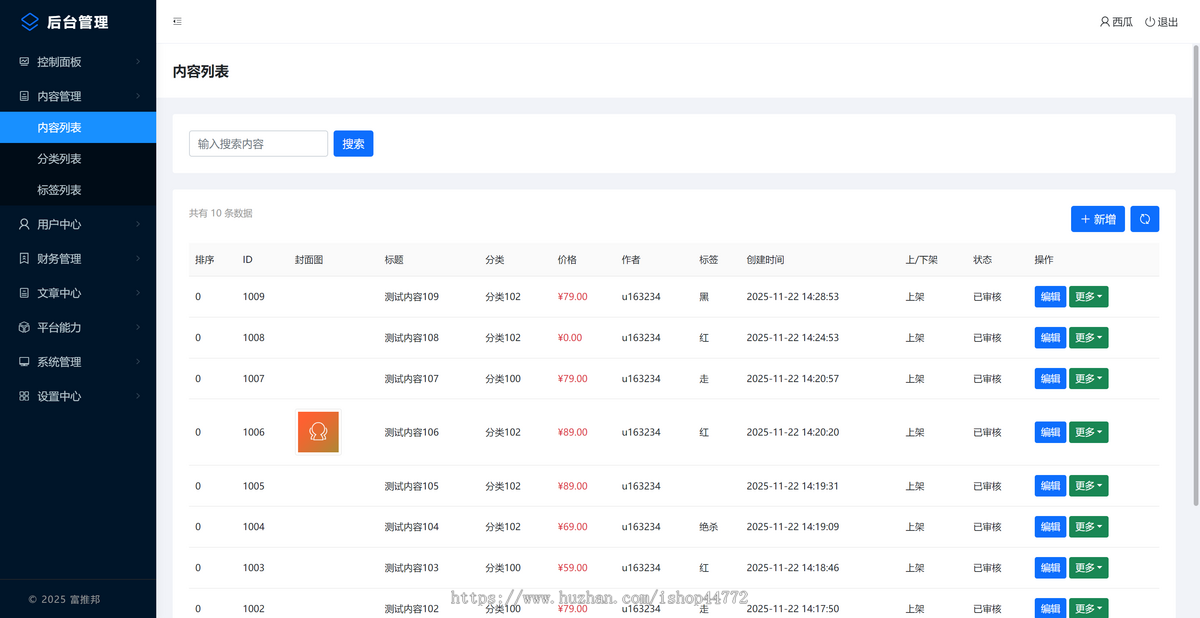Open 更多 dropdown for row 1006

(x=1089, y=432)
